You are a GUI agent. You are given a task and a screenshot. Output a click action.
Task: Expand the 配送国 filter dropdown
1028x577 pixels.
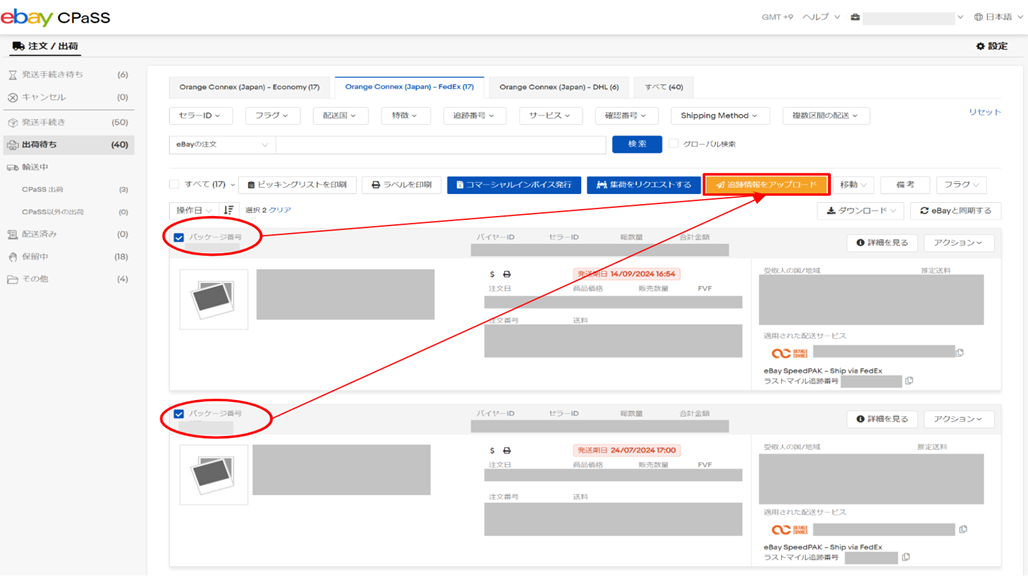coord(339,115)
